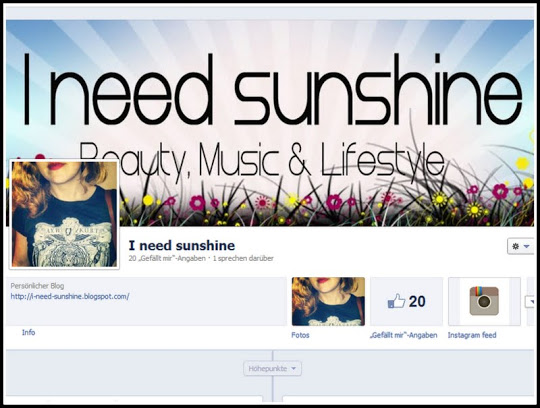The width and height of the screenshot is (540, 408).
Task: Click the Persönlicher Blog info box
Action: 146,301
